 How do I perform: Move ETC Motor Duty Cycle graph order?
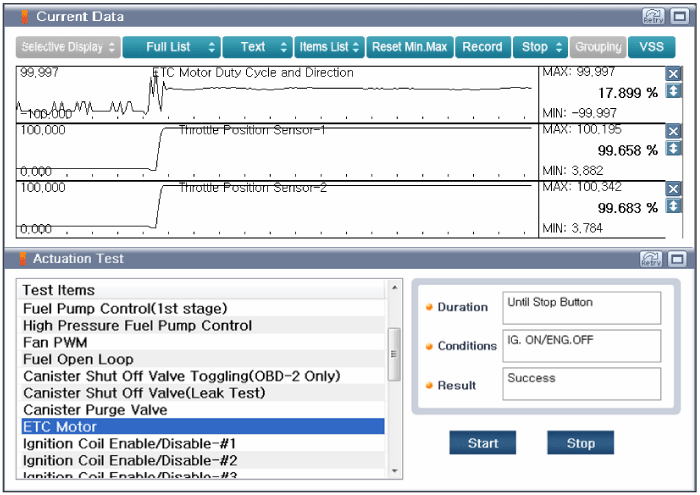click(x=673, y=91)
